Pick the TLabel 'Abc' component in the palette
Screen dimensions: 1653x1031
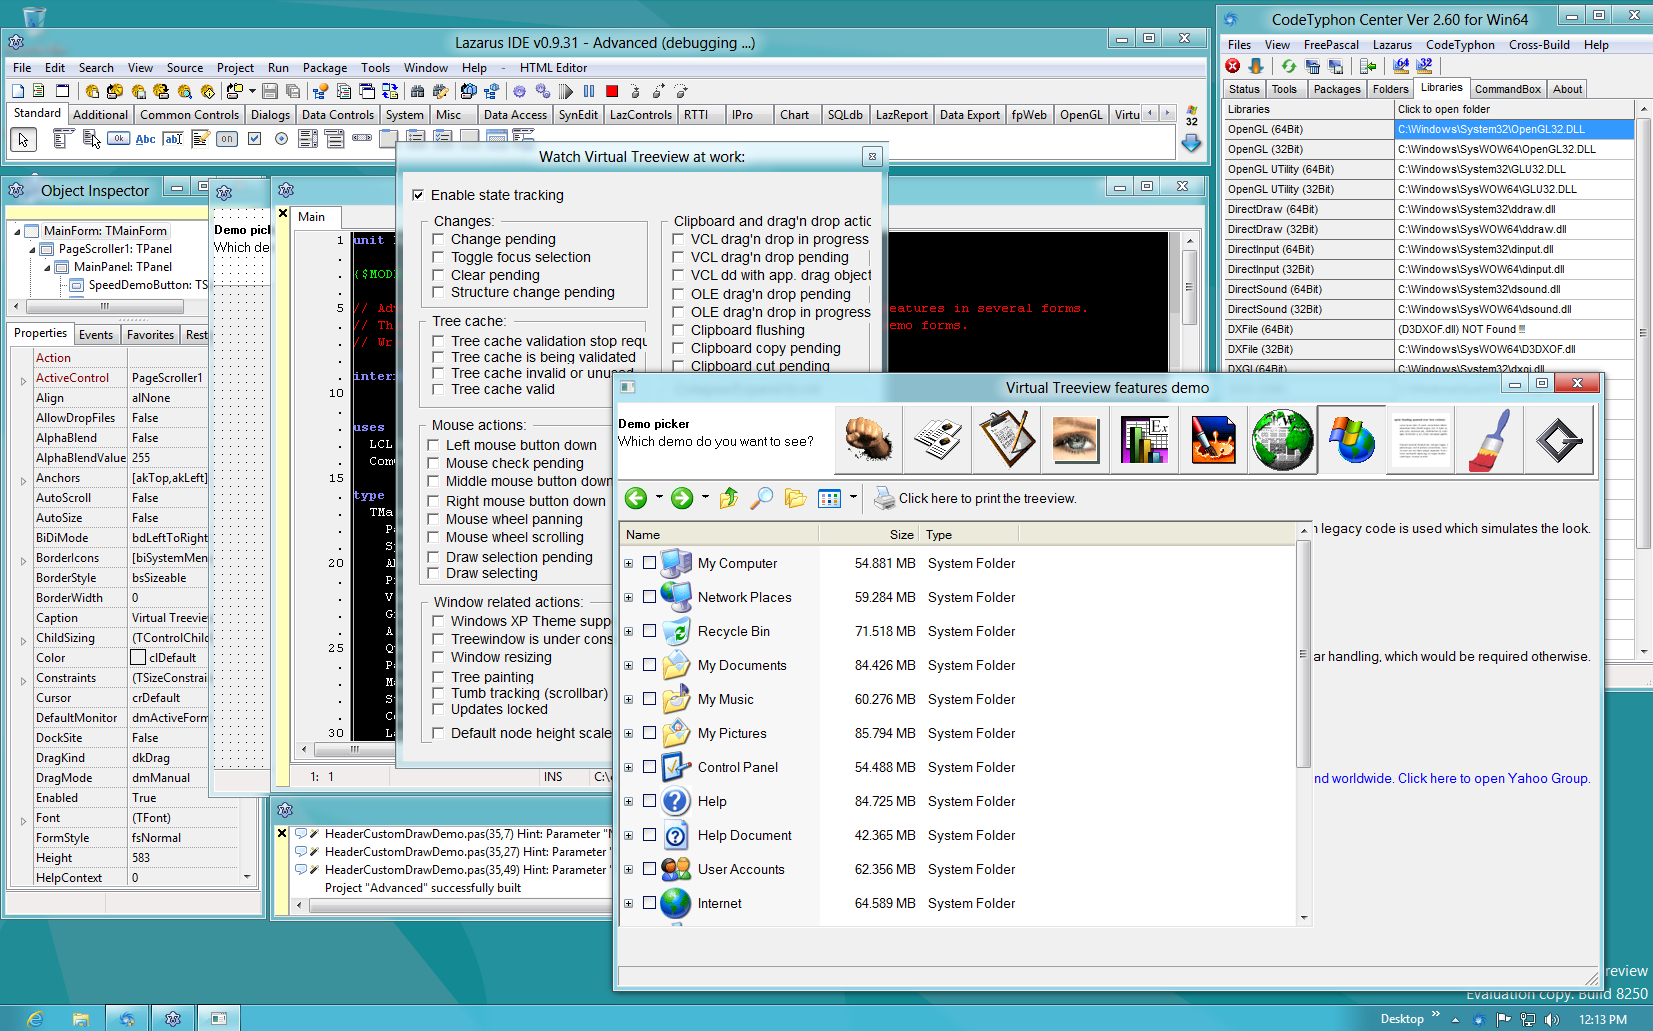point(145,139)
